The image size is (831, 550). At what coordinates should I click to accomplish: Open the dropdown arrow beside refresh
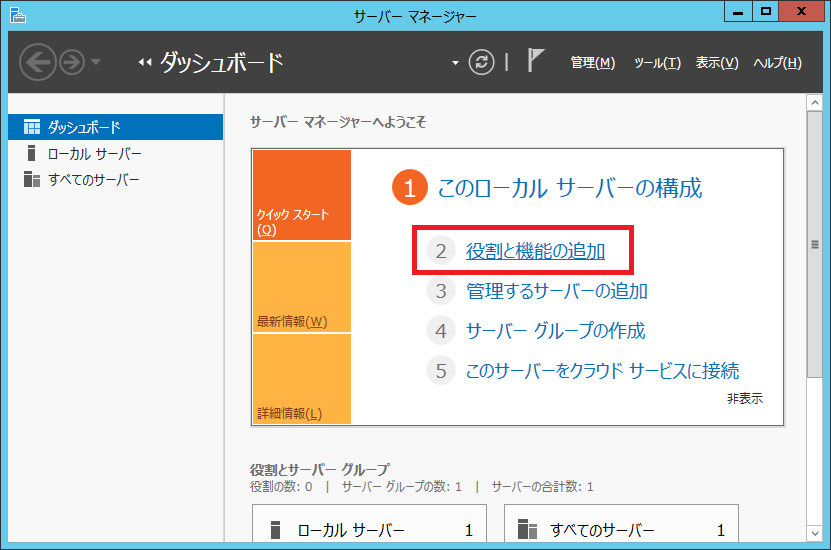pos(456,63)
